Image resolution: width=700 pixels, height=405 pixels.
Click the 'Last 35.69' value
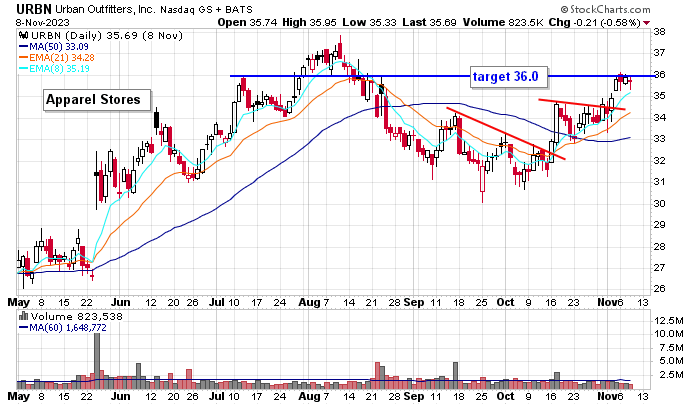click(429, 22)
